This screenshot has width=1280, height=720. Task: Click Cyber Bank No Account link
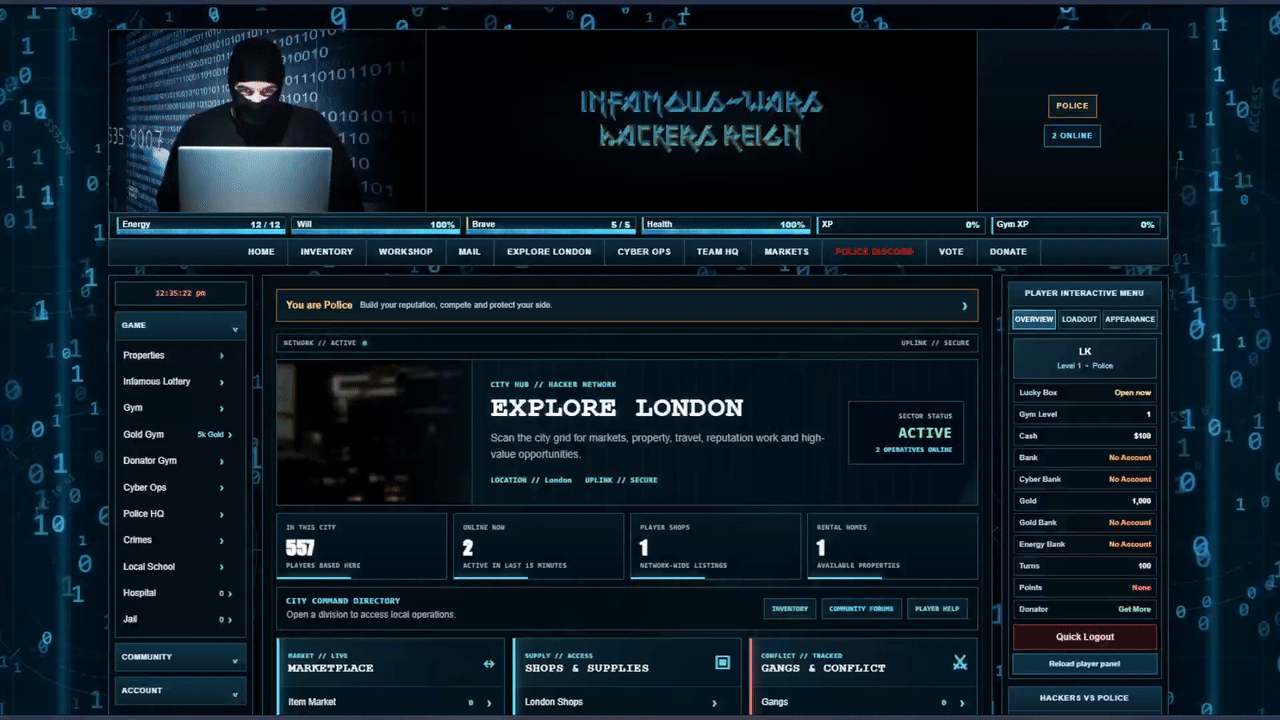coord(1130,479)
